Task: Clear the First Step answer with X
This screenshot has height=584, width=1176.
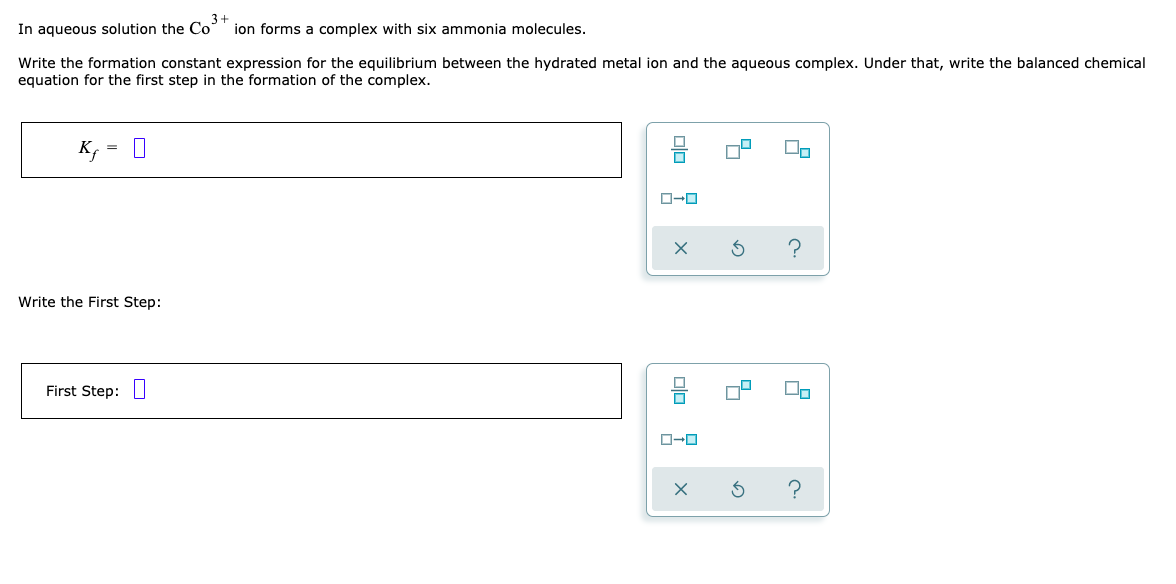Action: point(681,489)
